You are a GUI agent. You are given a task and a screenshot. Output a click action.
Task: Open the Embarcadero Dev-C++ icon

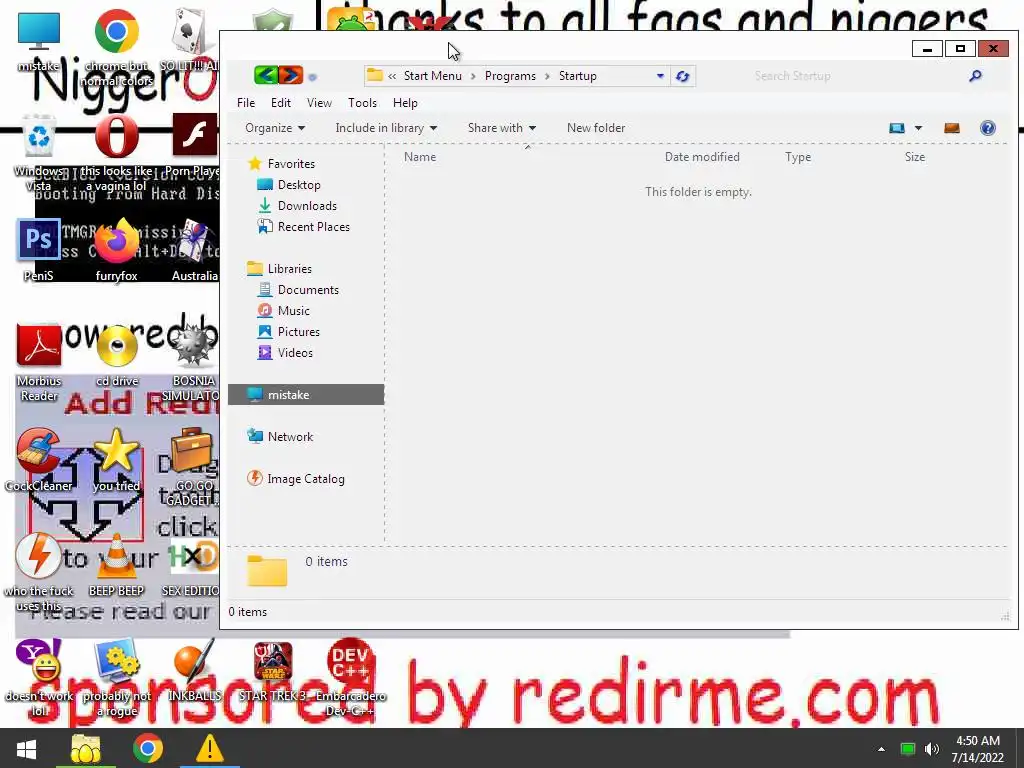[x=351, y=661]
